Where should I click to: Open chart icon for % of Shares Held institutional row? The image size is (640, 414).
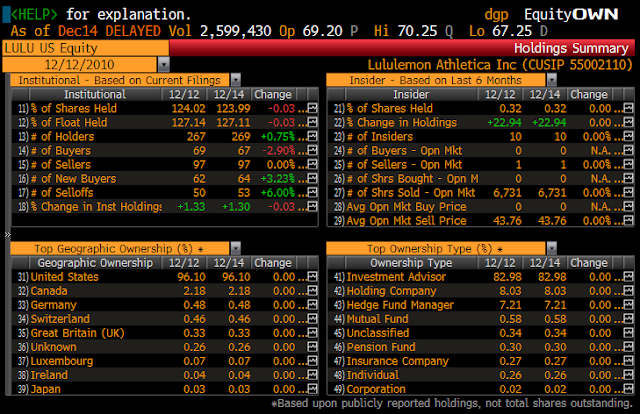click(x=312, y=108)
